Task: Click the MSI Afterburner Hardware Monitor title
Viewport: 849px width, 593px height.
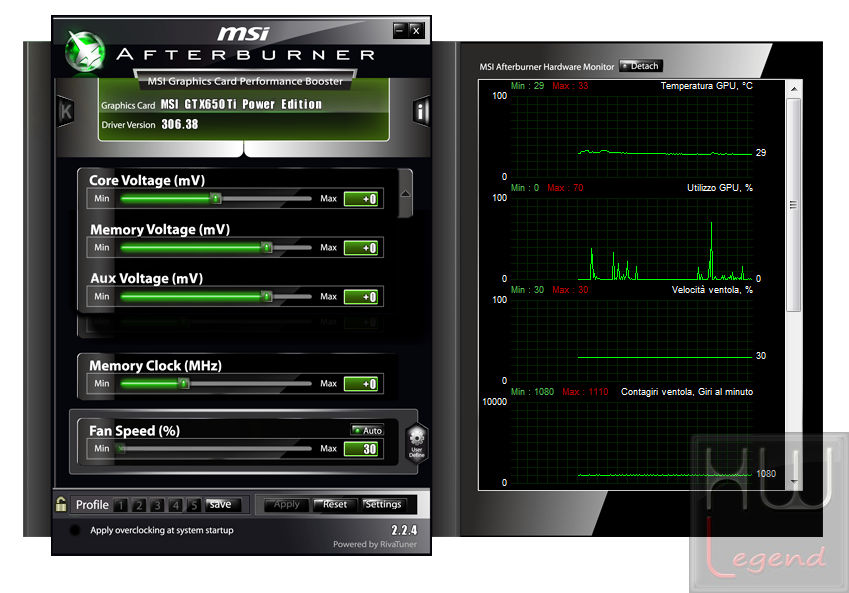Action: click(547, 67)
